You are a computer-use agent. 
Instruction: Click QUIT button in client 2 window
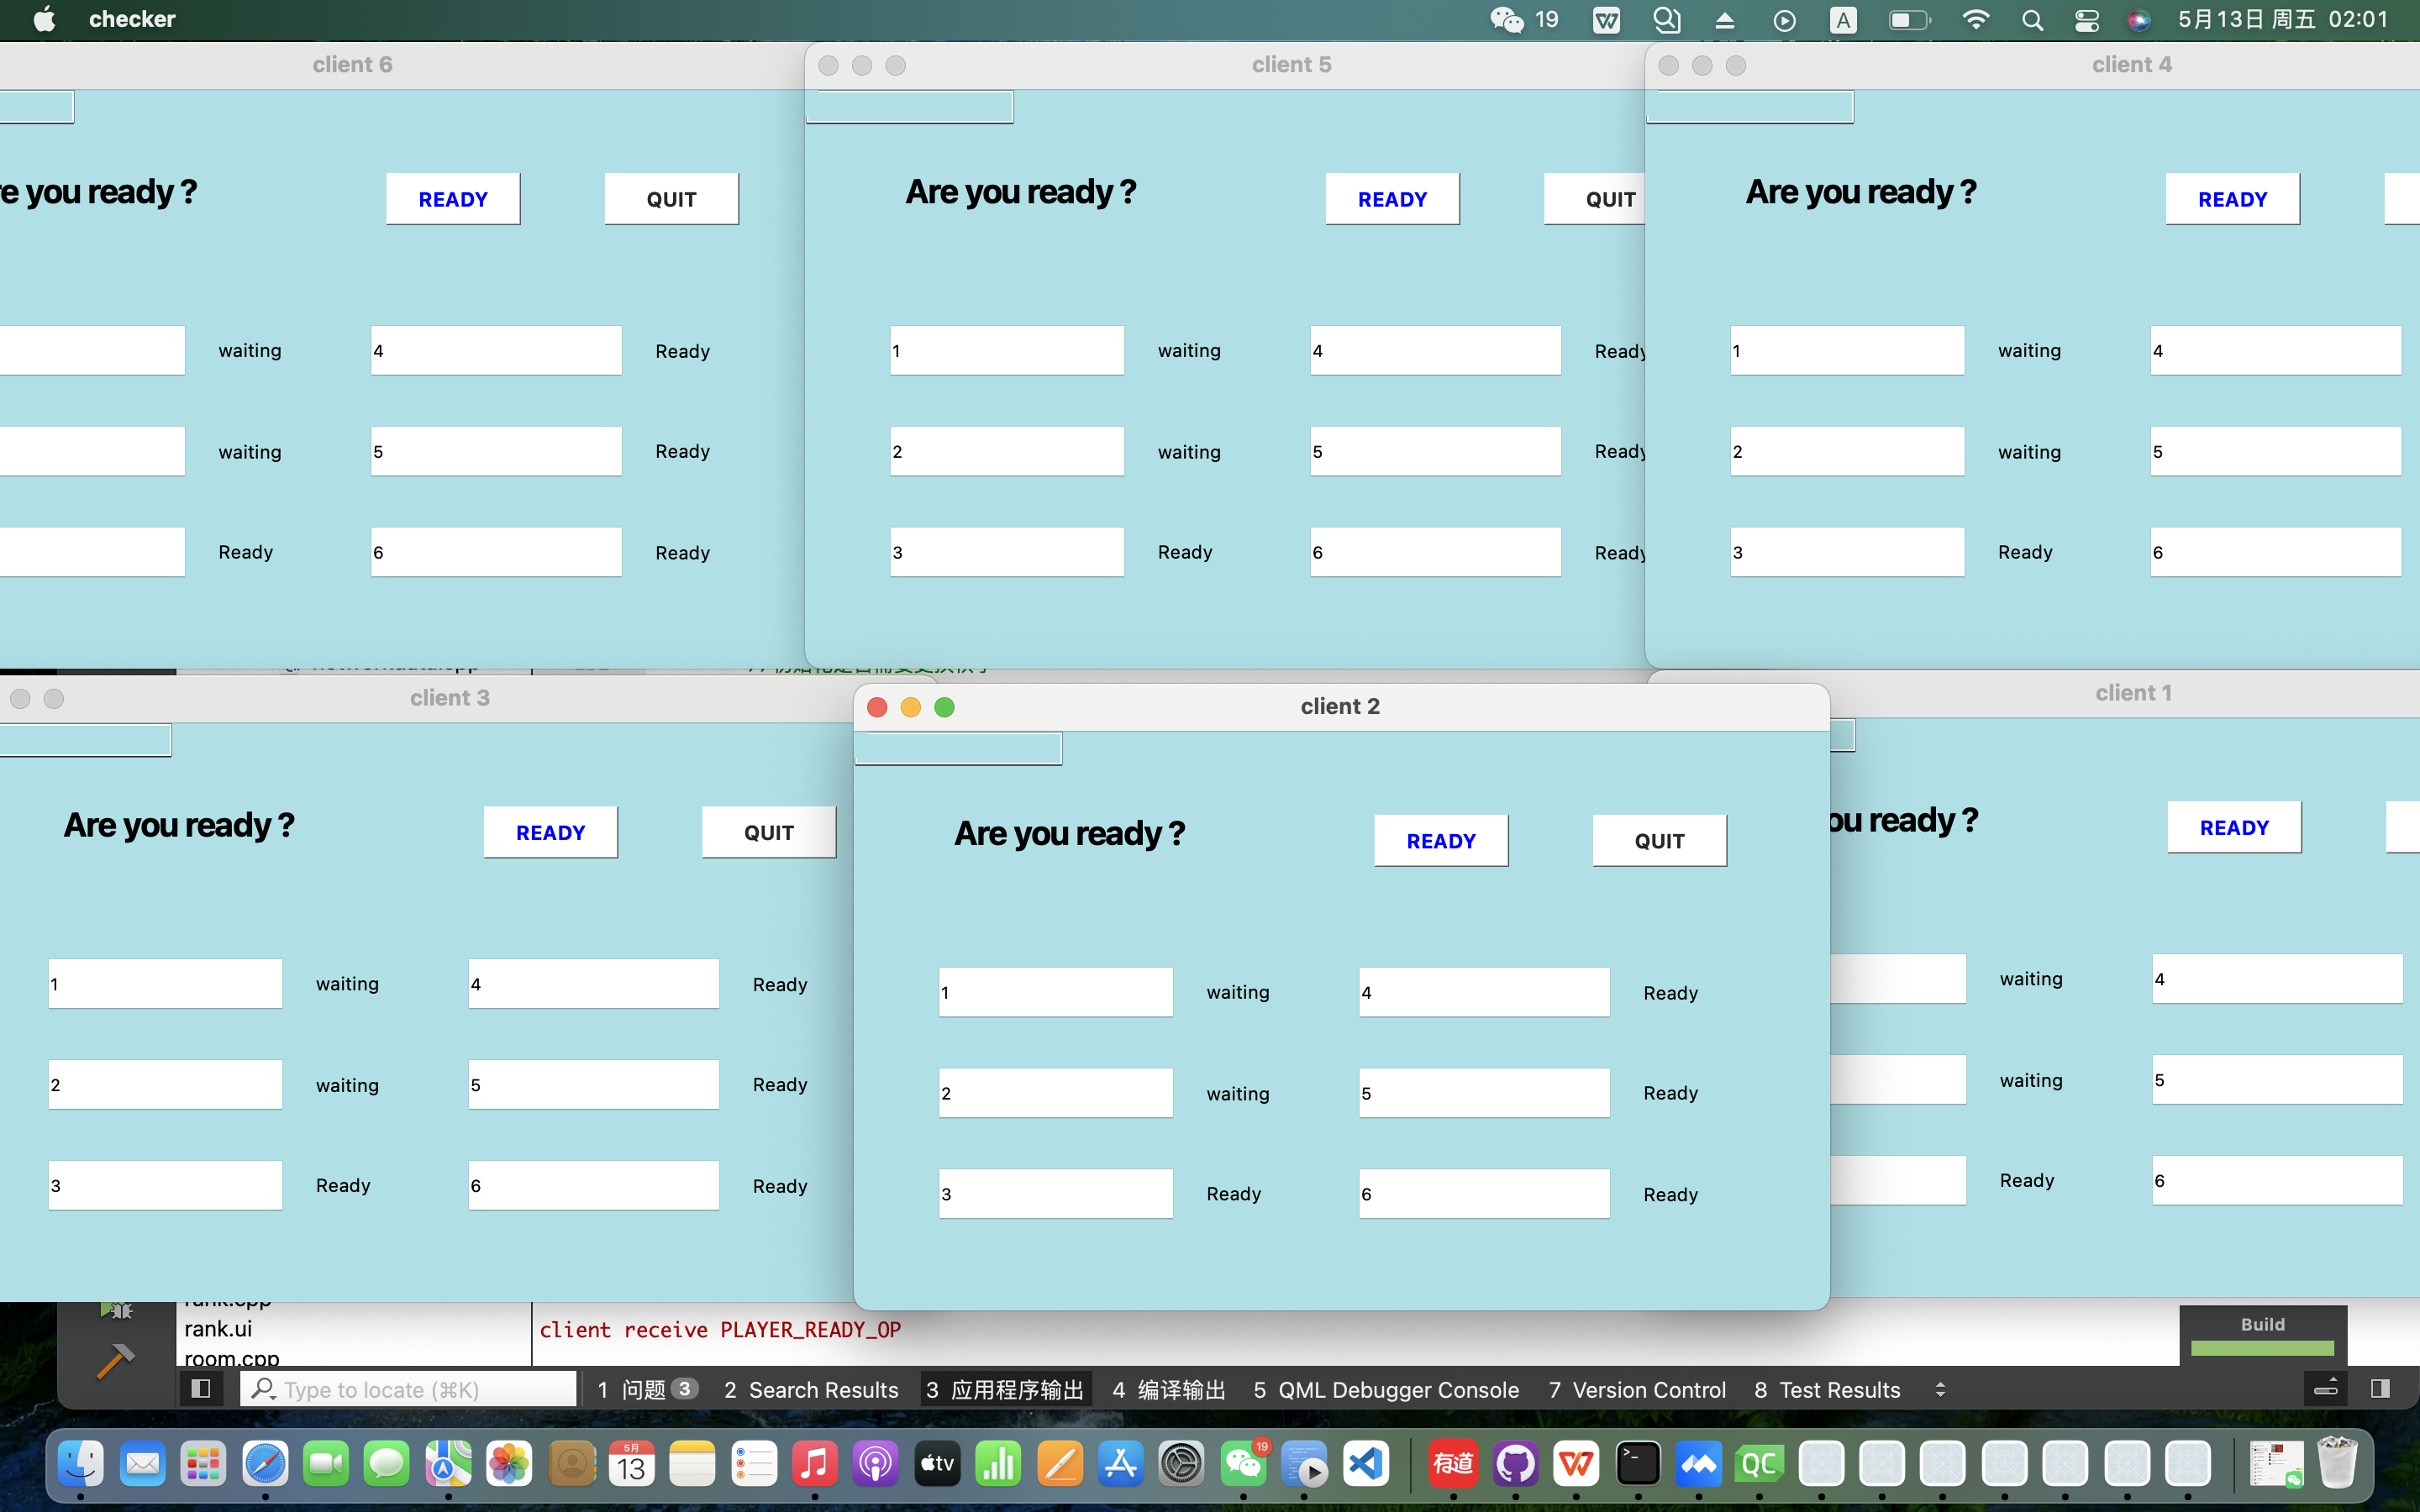(1659, 841)
